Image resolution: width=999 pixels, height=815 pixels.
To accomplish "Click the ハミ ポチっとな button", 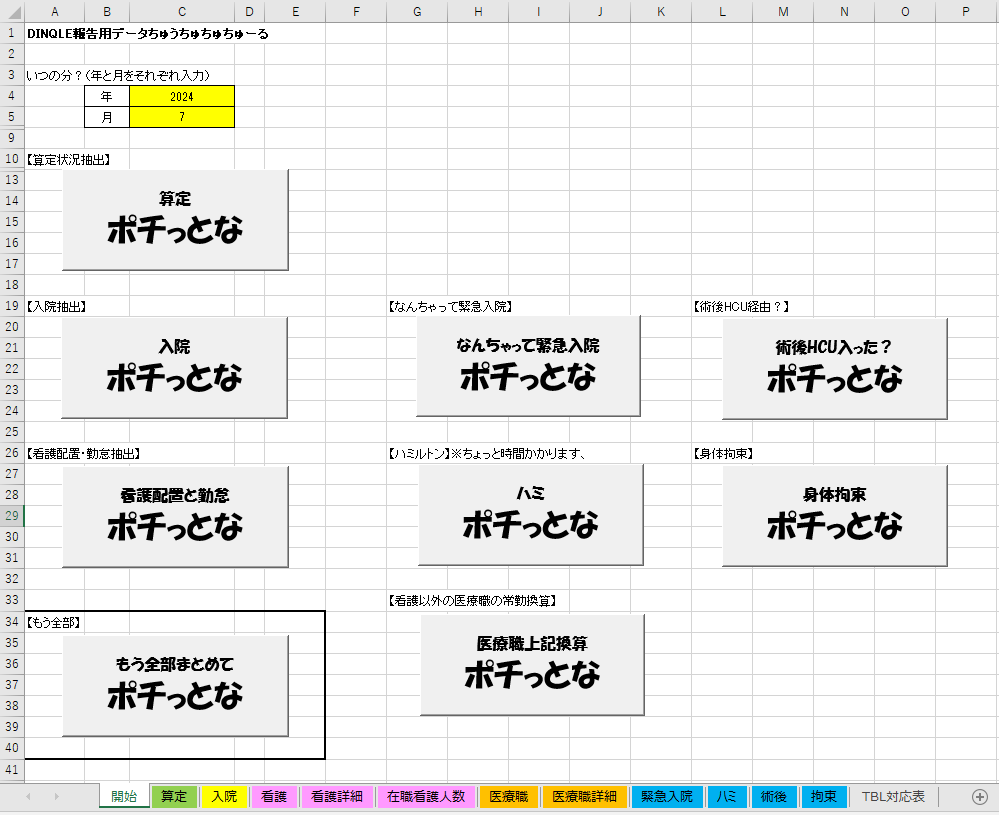I will (x=530, y=515).
